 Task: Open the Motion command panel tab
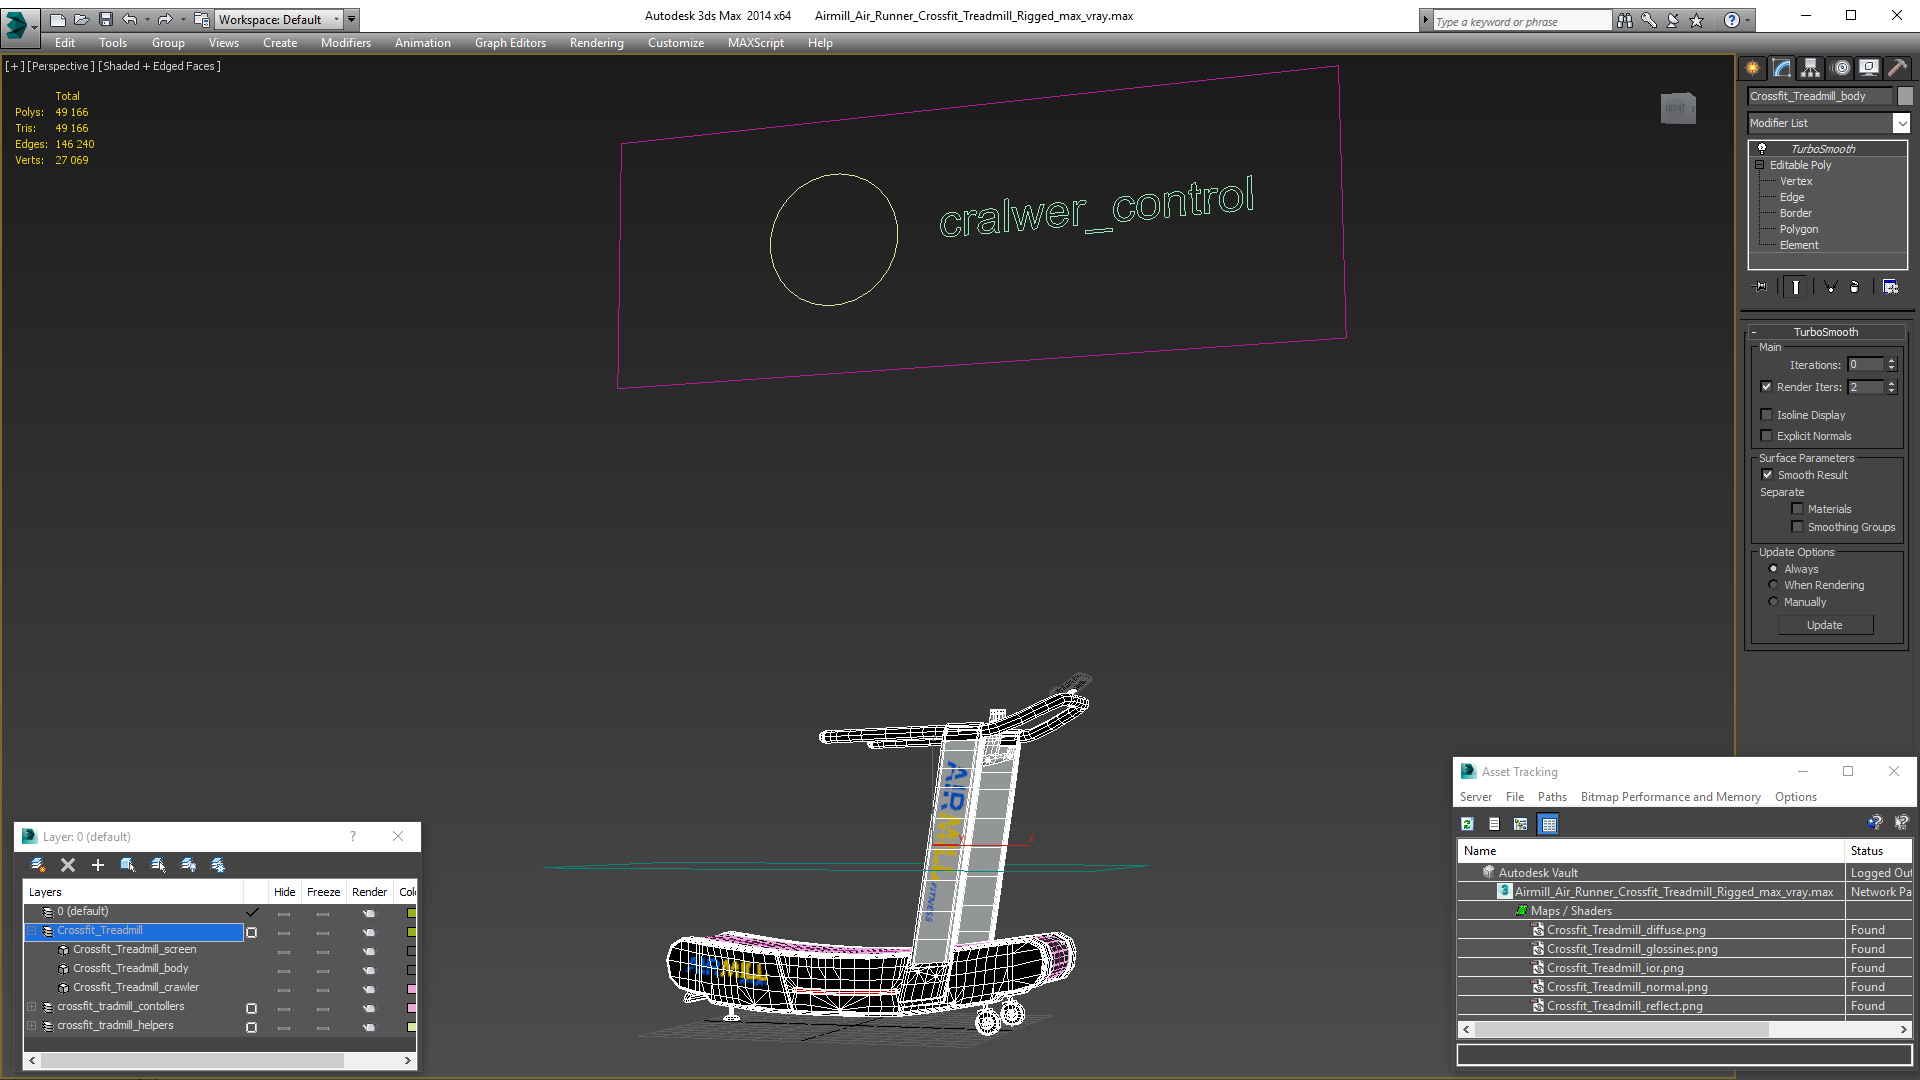[x=1840, y=68]
